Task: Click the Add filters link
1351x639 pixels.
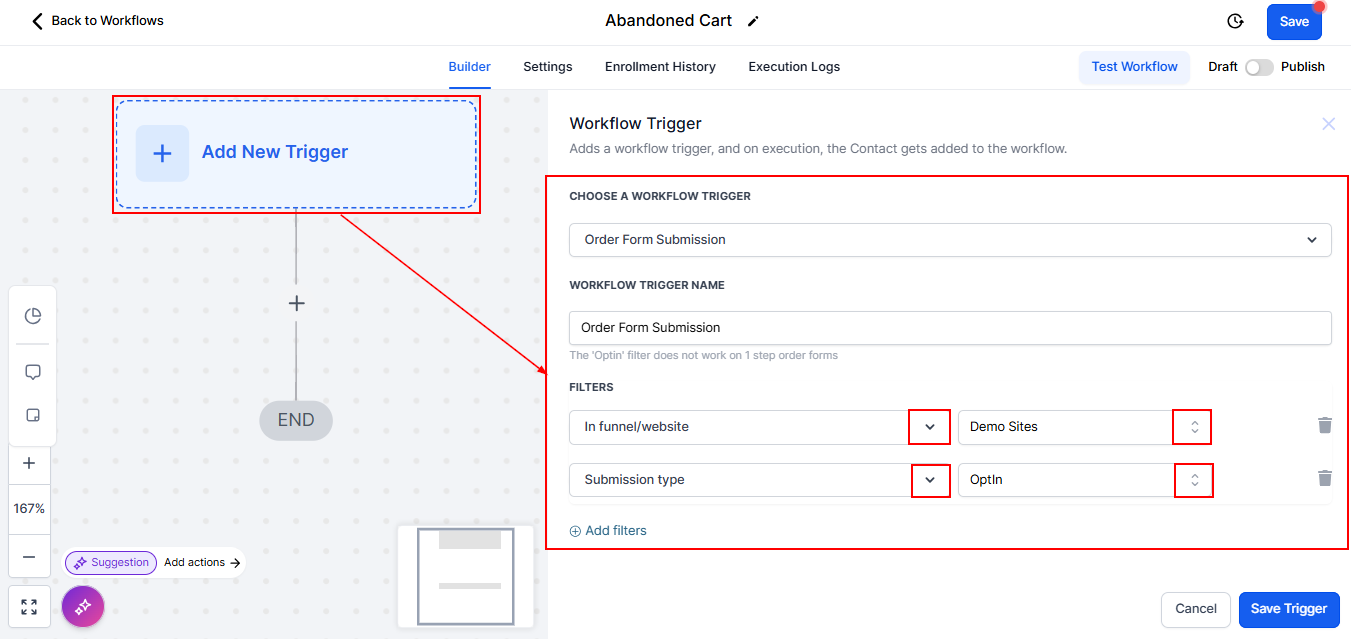Action: point(608,531)
